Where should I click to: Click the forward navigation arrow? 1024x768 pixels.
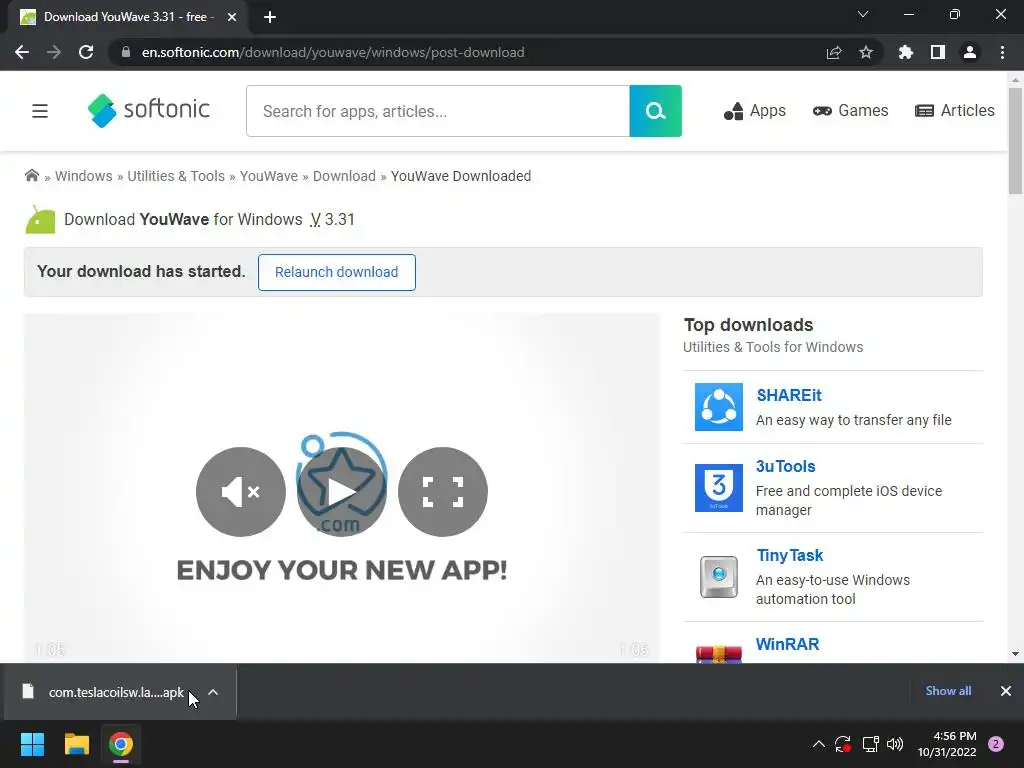[x=54, y=52]
